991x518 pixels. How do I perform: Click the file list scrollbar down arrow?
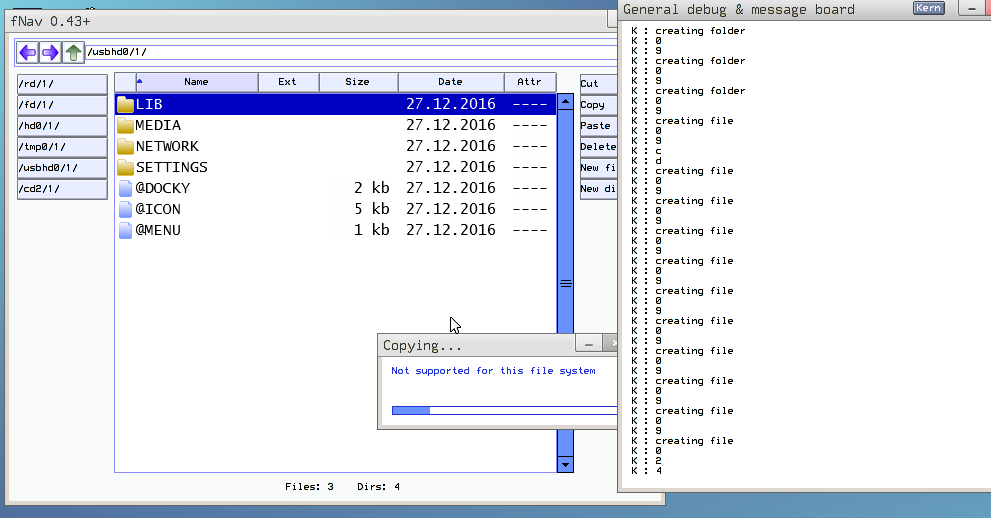(565, 464)
